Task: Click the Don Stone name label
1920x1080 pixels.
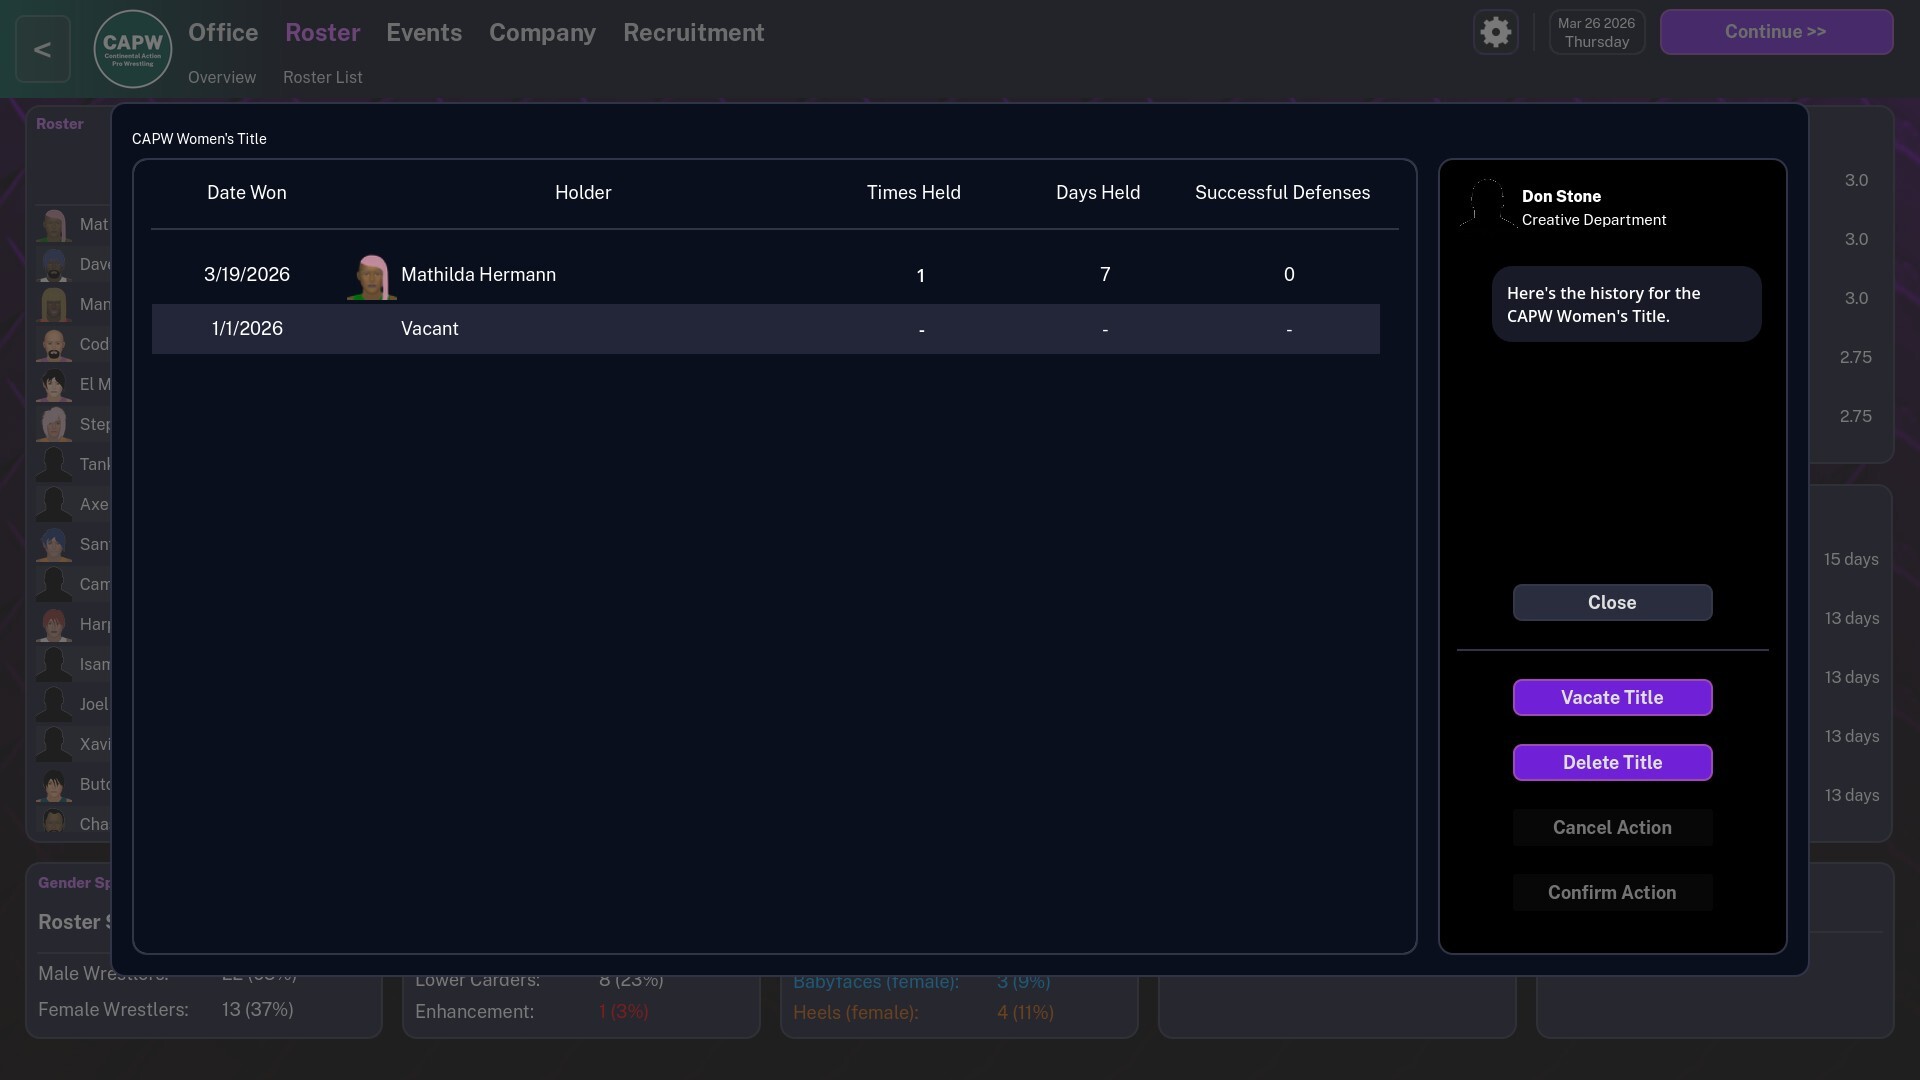Action: click(1561, 196)
